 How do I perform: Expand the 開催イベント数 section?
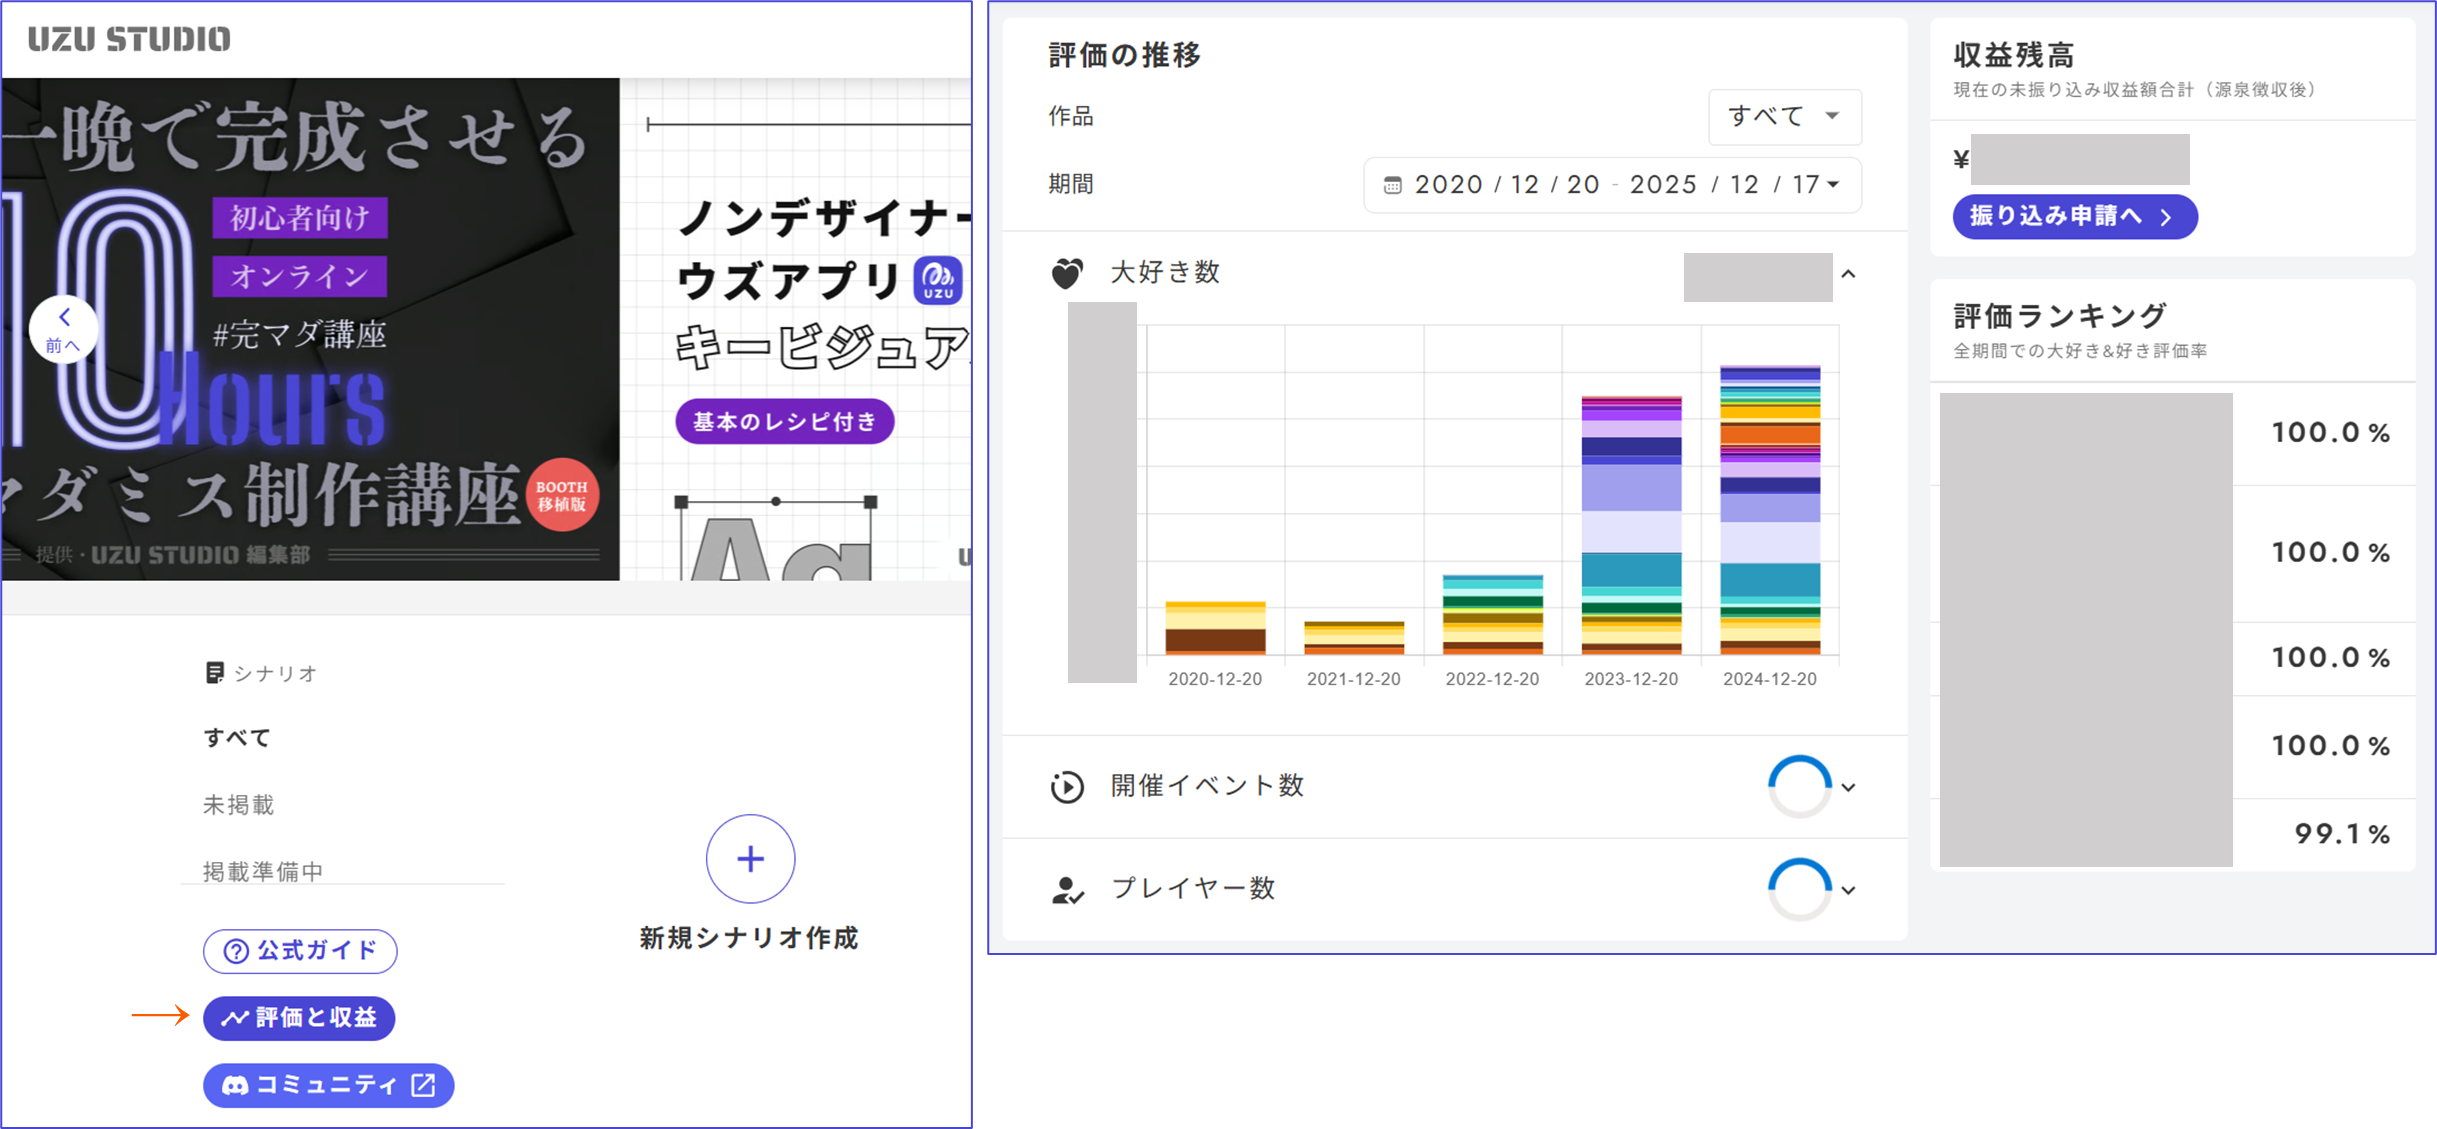(x=1848, y=787)
